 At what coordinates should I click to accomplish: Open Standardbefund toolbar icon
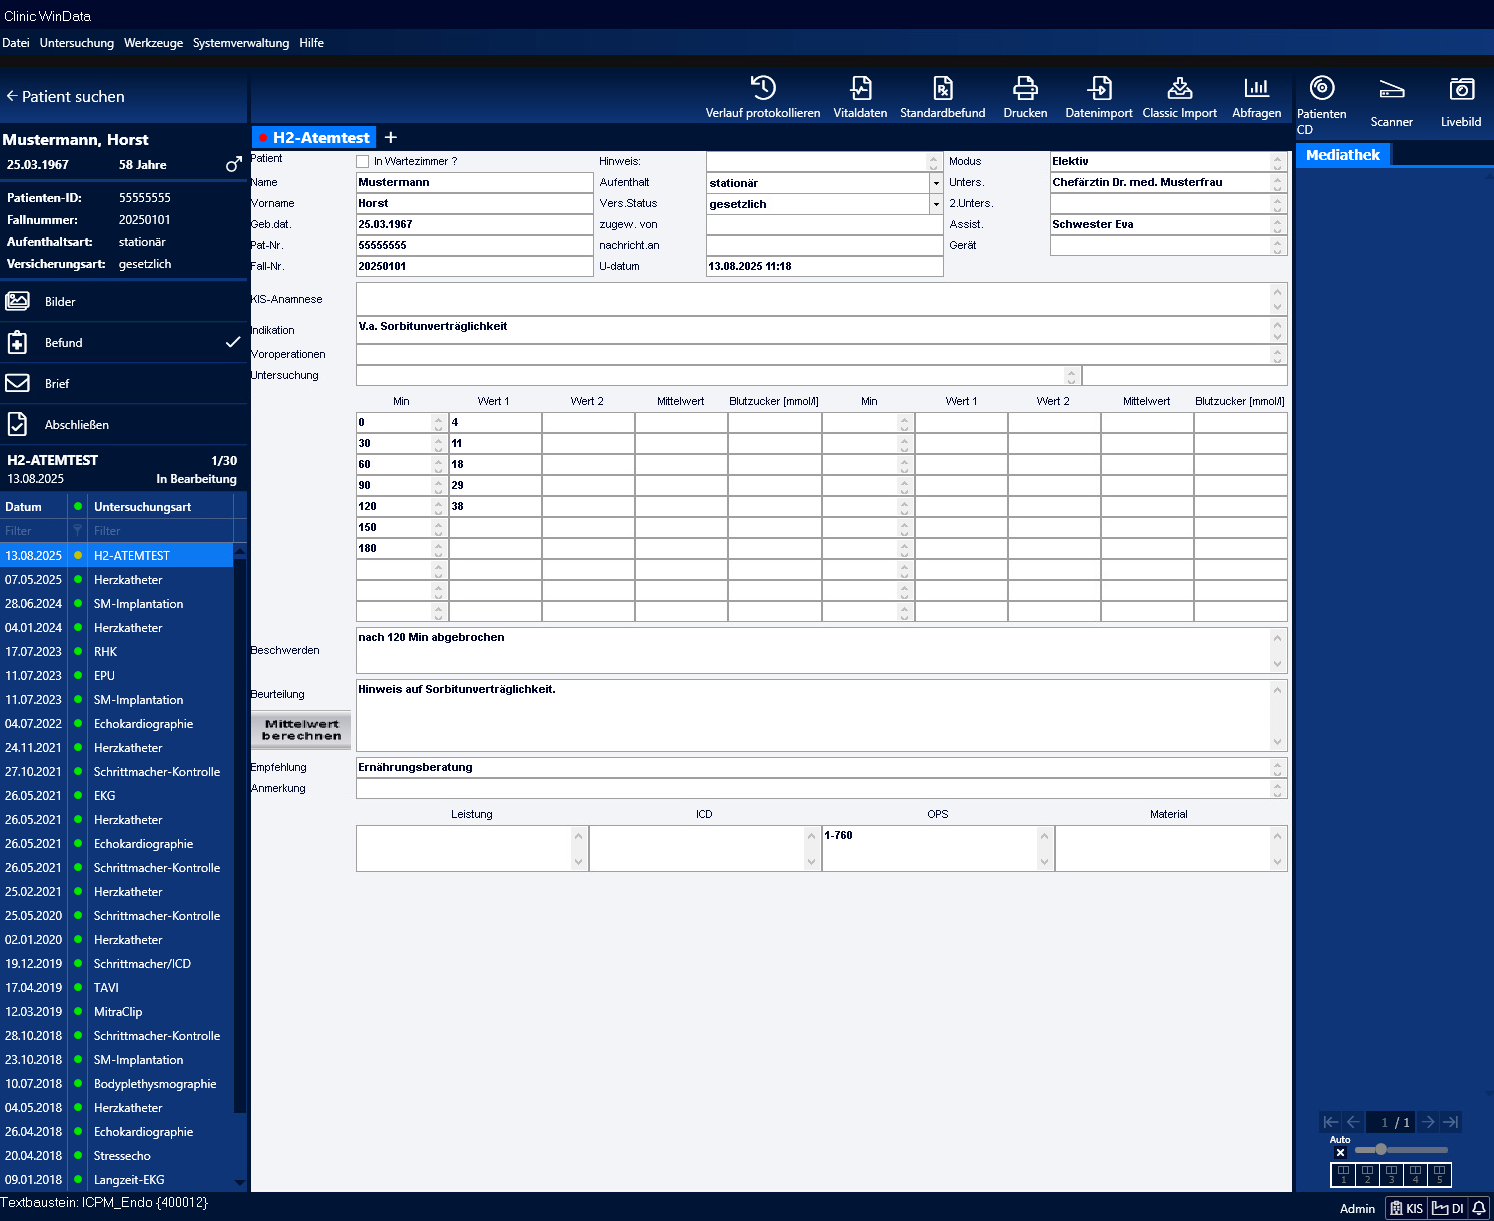(x=942, y=88)
